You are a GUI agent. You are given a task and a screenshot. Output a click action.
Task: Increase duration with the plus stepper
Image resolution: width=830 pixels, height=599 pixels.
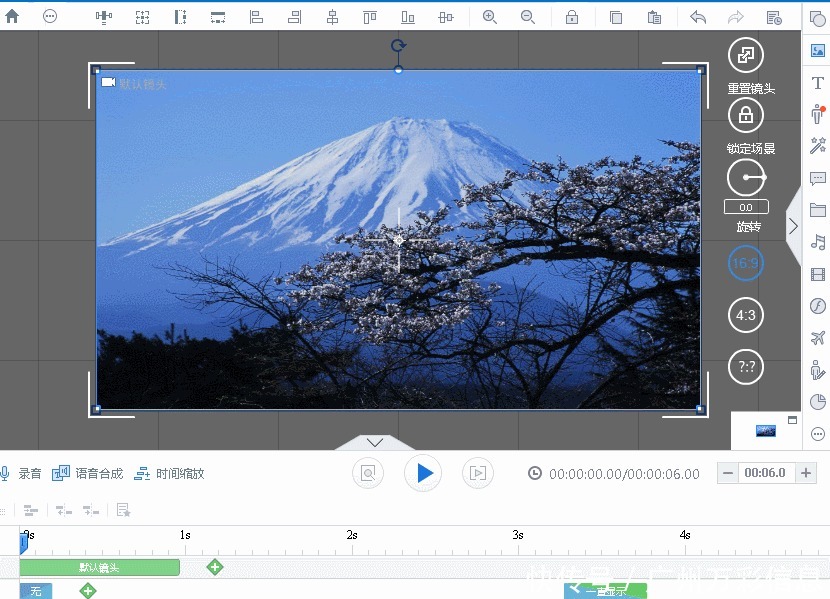pyautogui.click(x=807, y=473)
